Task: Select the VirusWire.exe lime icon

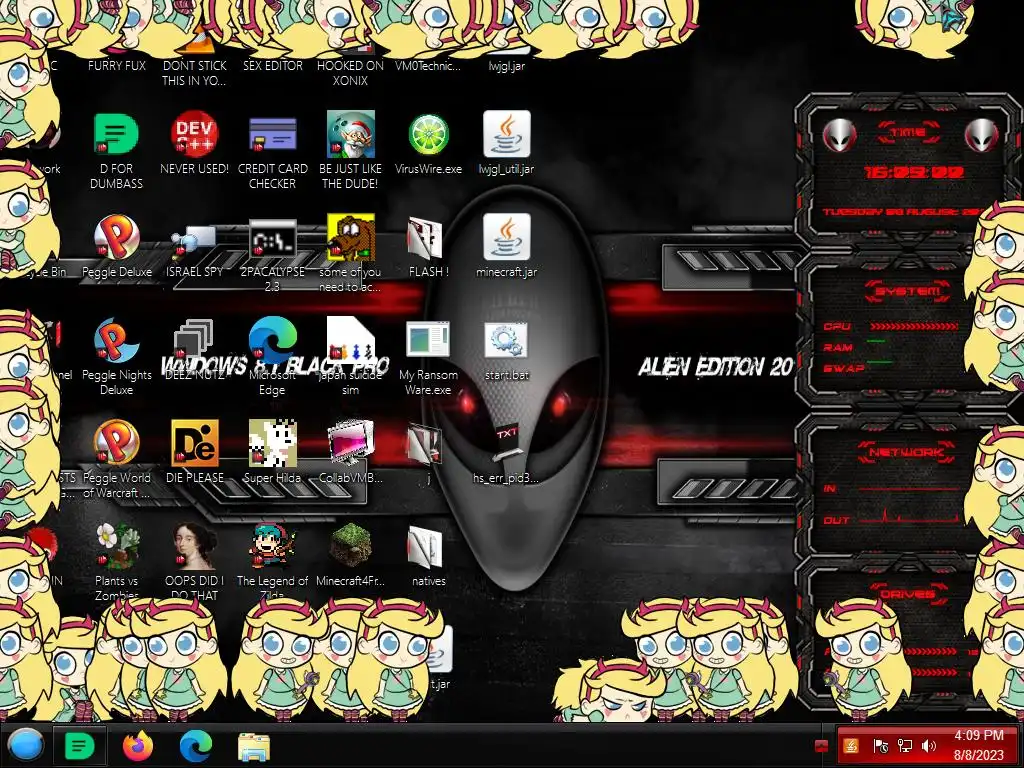Action: (x=428, y=135)
